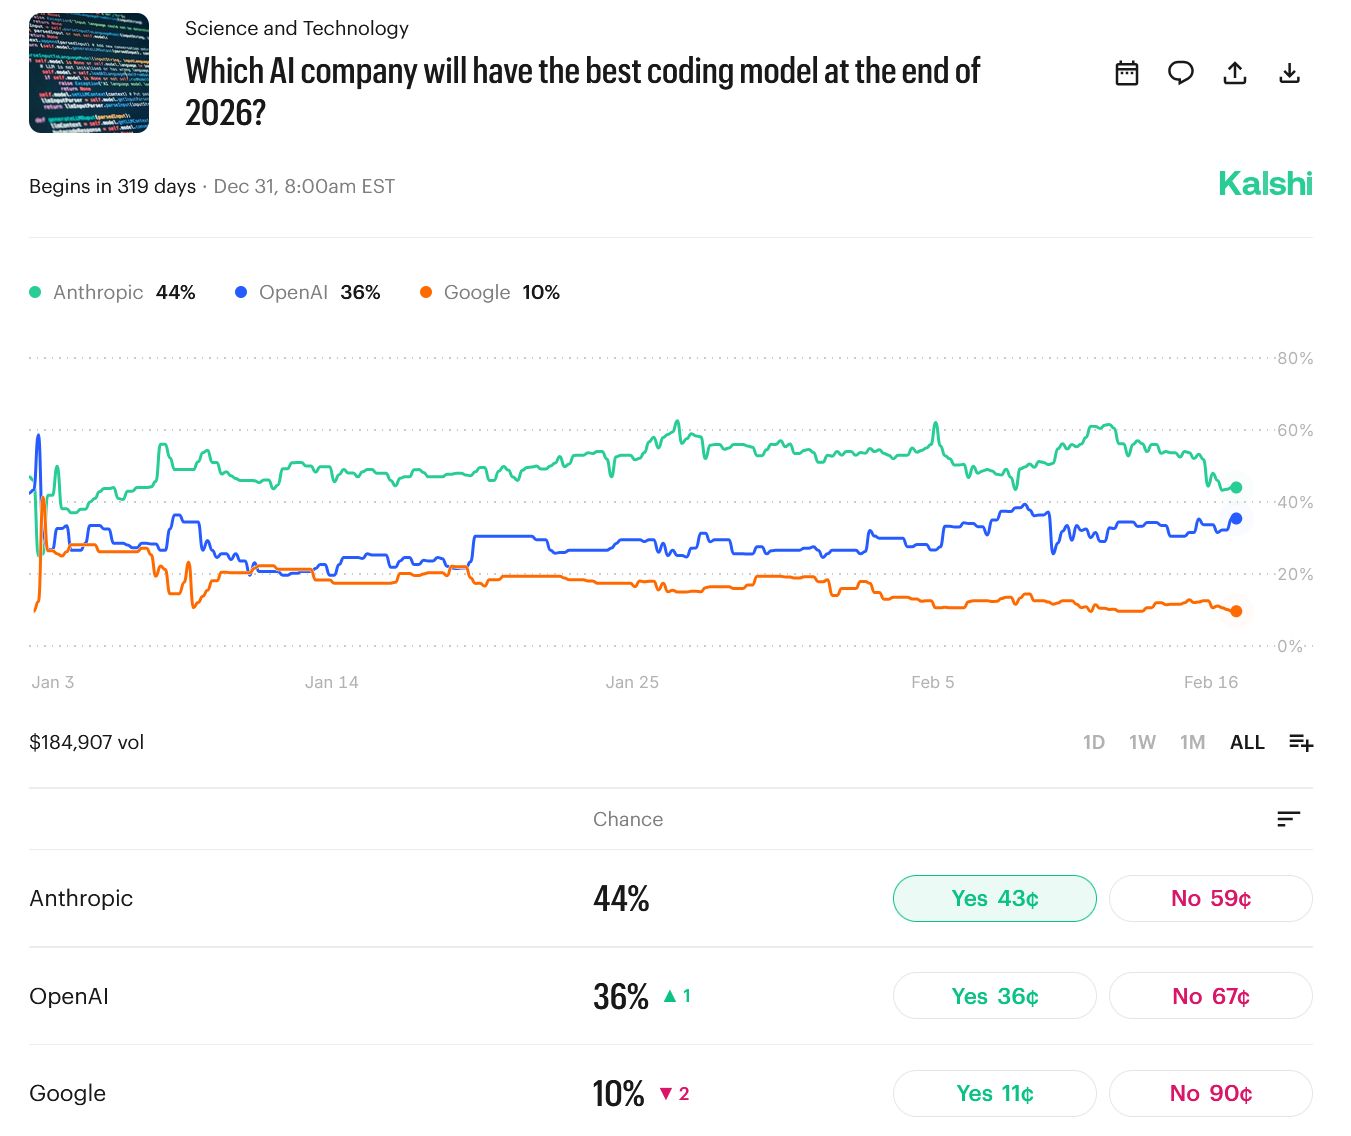Open the calendar icon in header
The width and height of the screenshot is (1351, 1136).
pyautogui.click(x=1127, y=73)
